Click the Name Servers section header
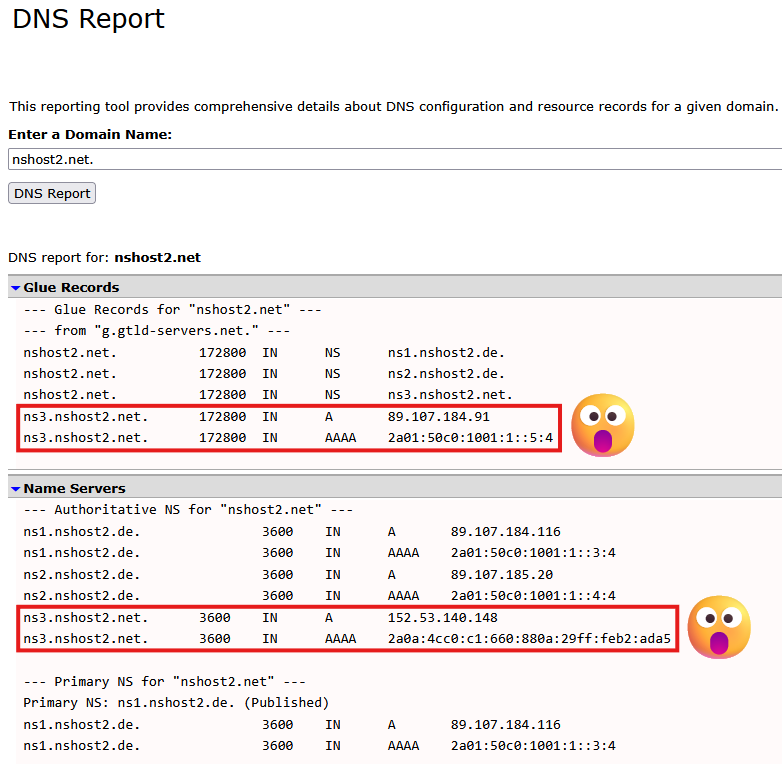782x764 pixels. pos(395,488)
